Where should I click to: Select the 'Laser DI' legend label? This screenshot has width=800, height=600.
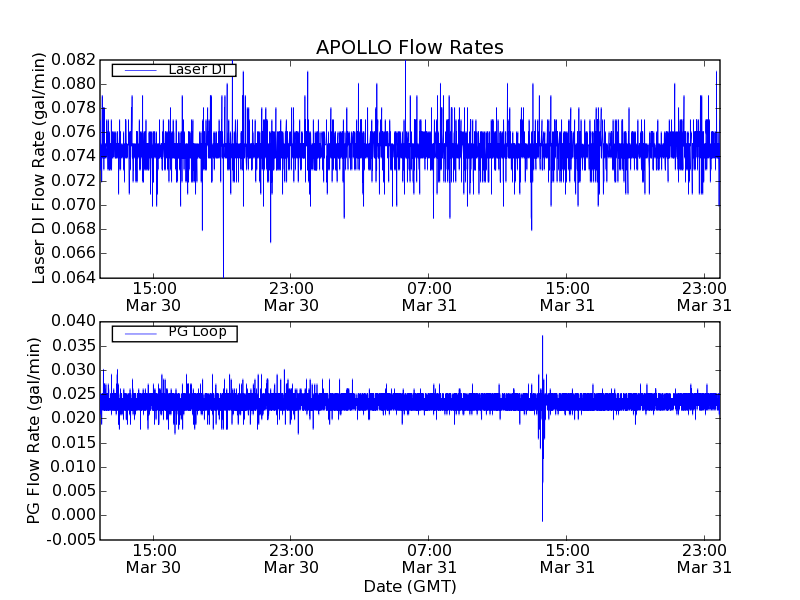pyautogui.click(x=199, y=70)
